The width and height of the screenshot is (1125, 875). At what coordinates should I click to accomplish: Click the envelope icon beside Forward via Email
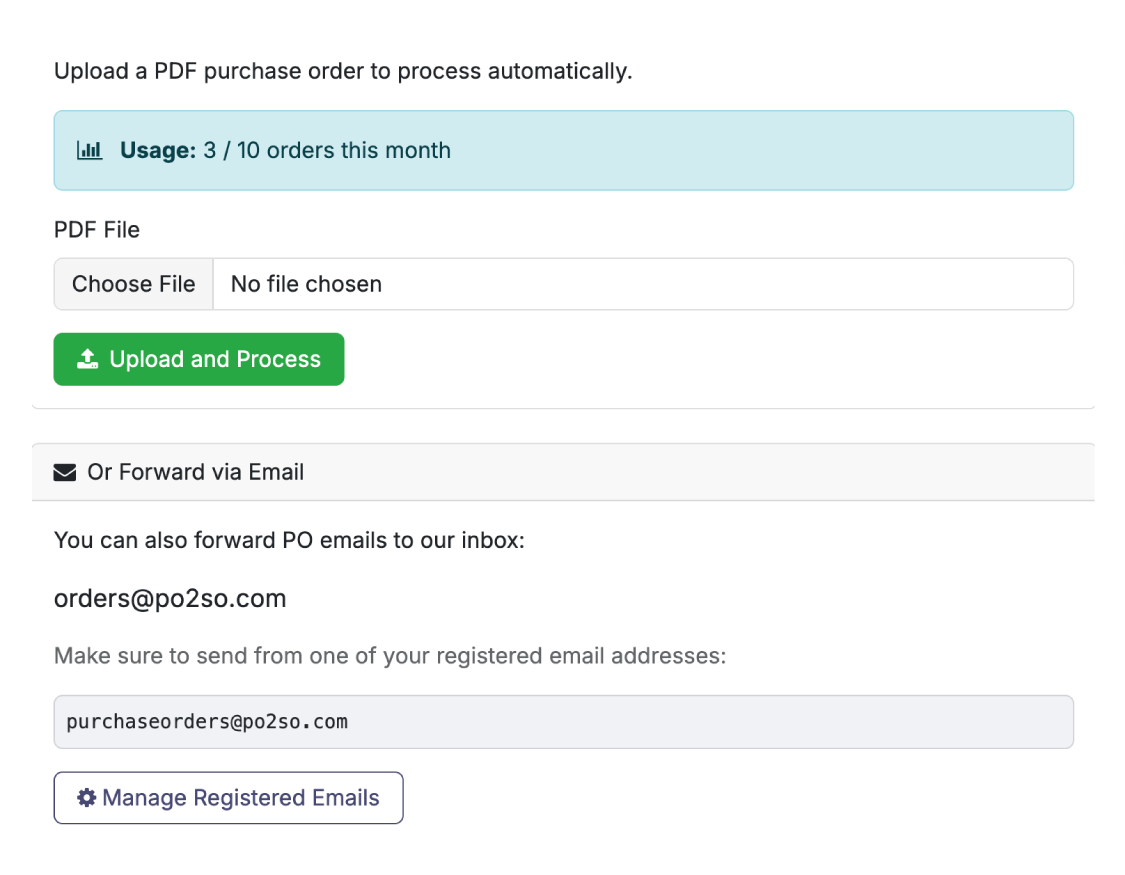click(65, 472)
